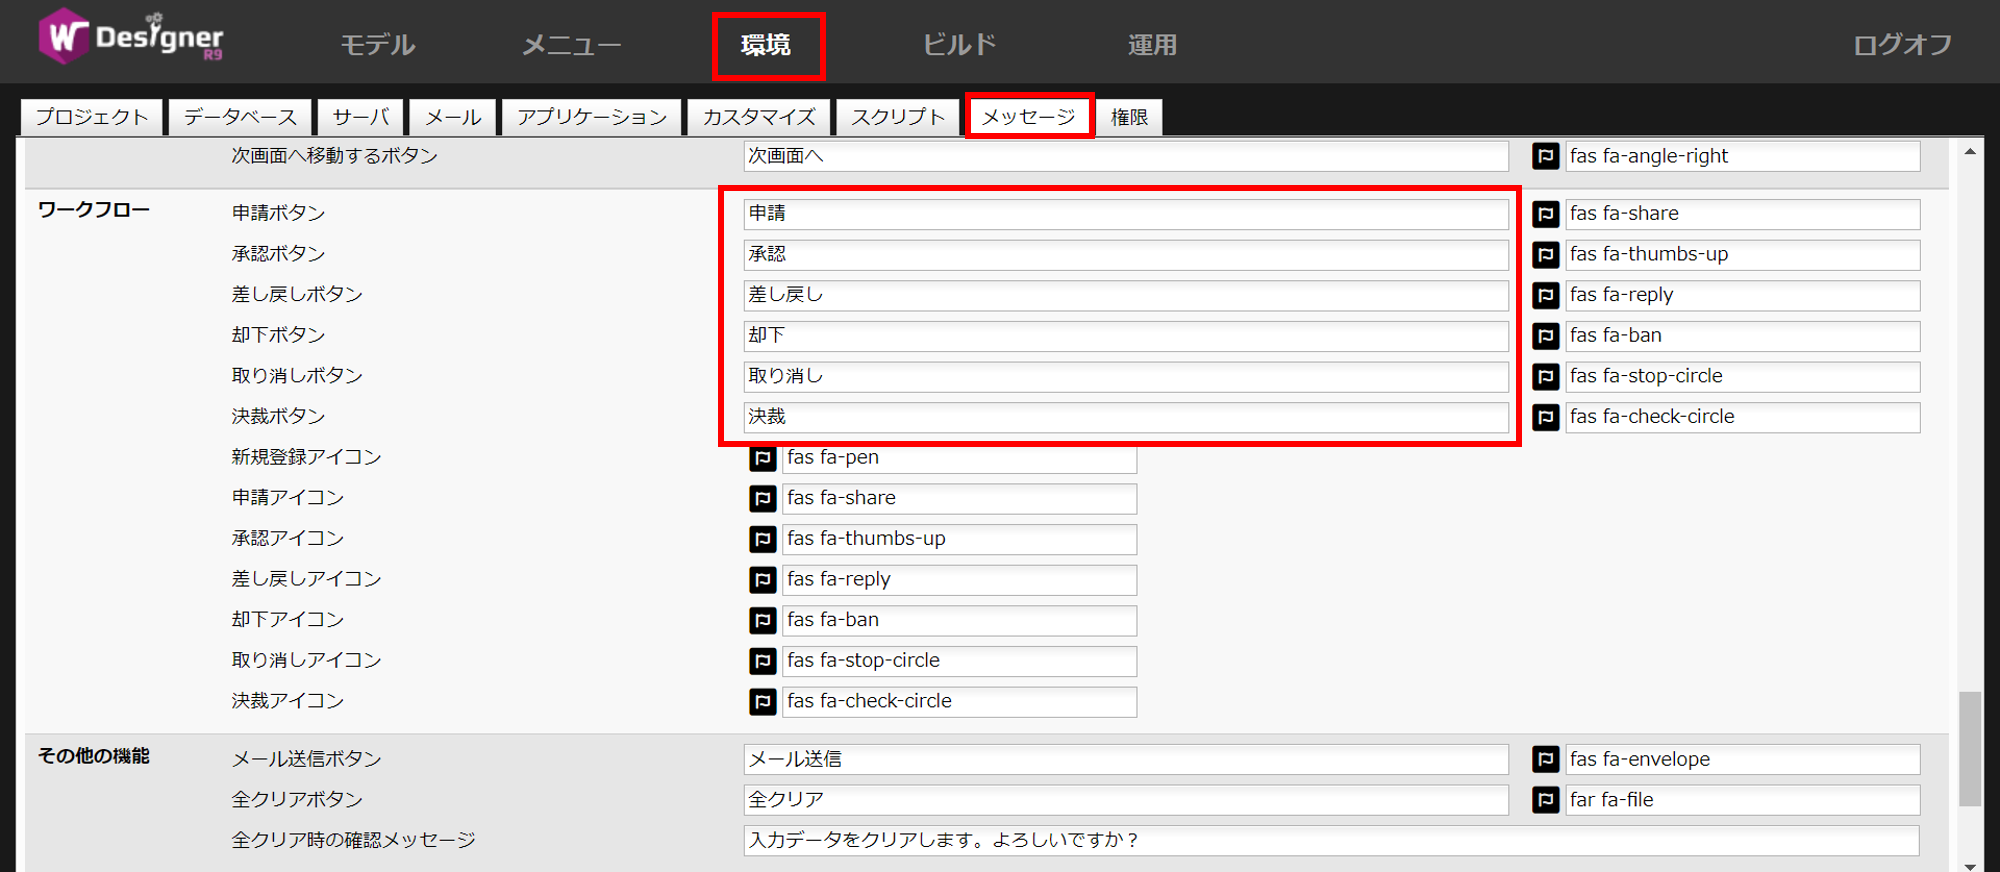Click the 決裁 button label field
Viewport: 2000px width, 872px height.
click(1126, 417)
